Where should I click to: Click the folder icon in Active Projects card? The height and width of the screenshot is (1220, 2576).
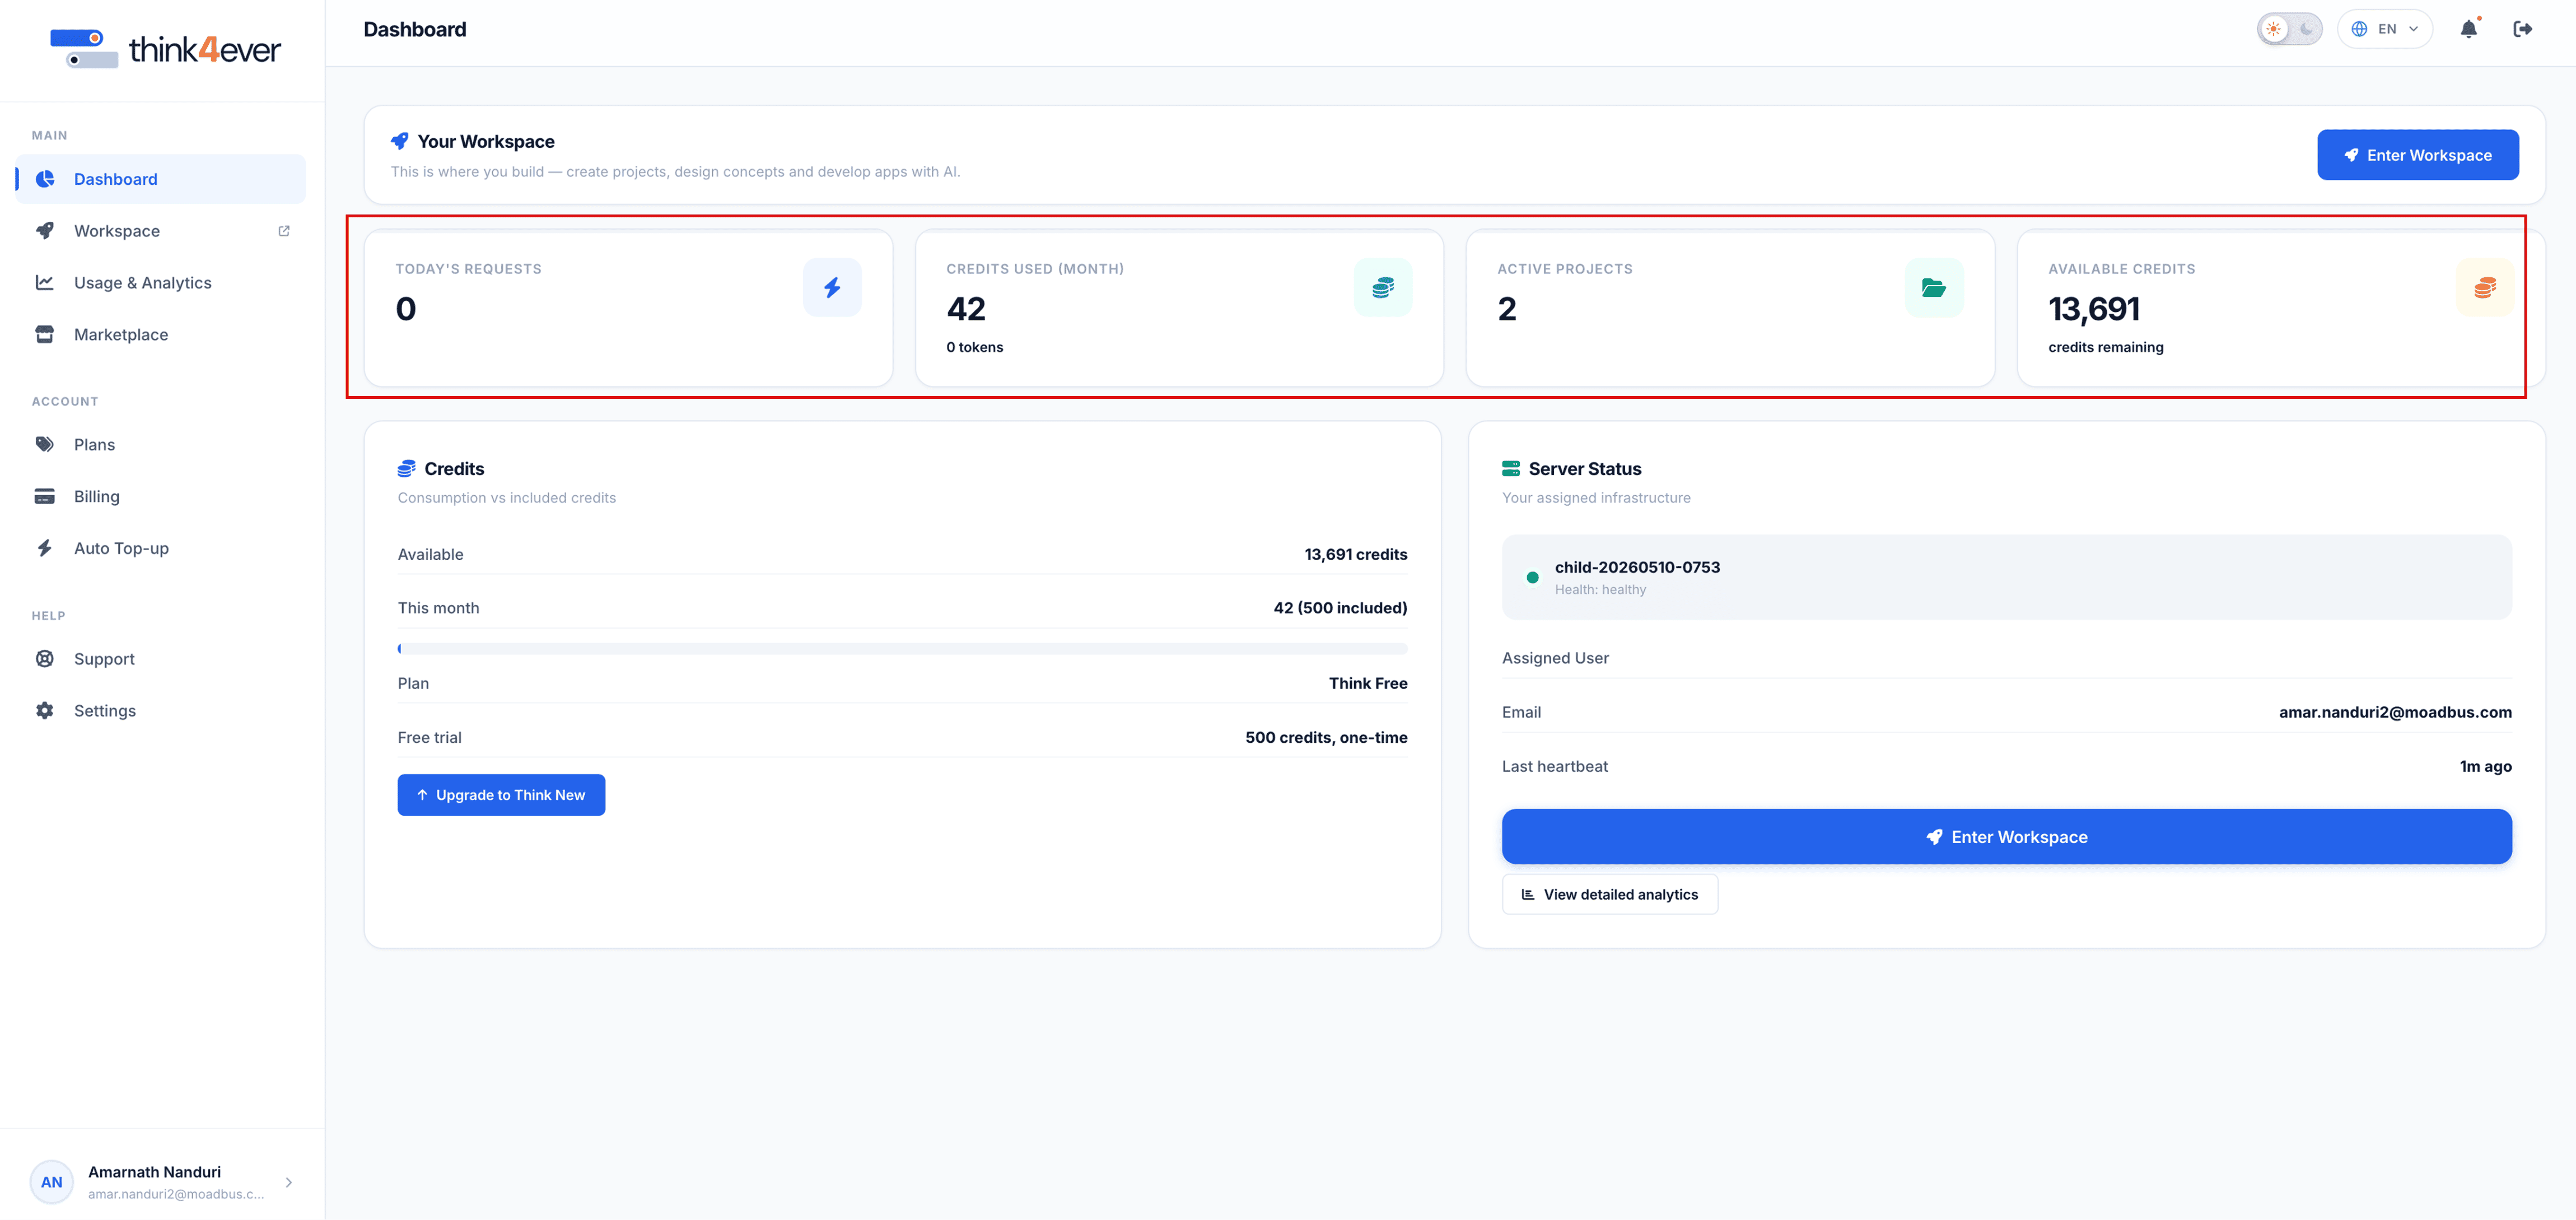[x=1933, y=288]
